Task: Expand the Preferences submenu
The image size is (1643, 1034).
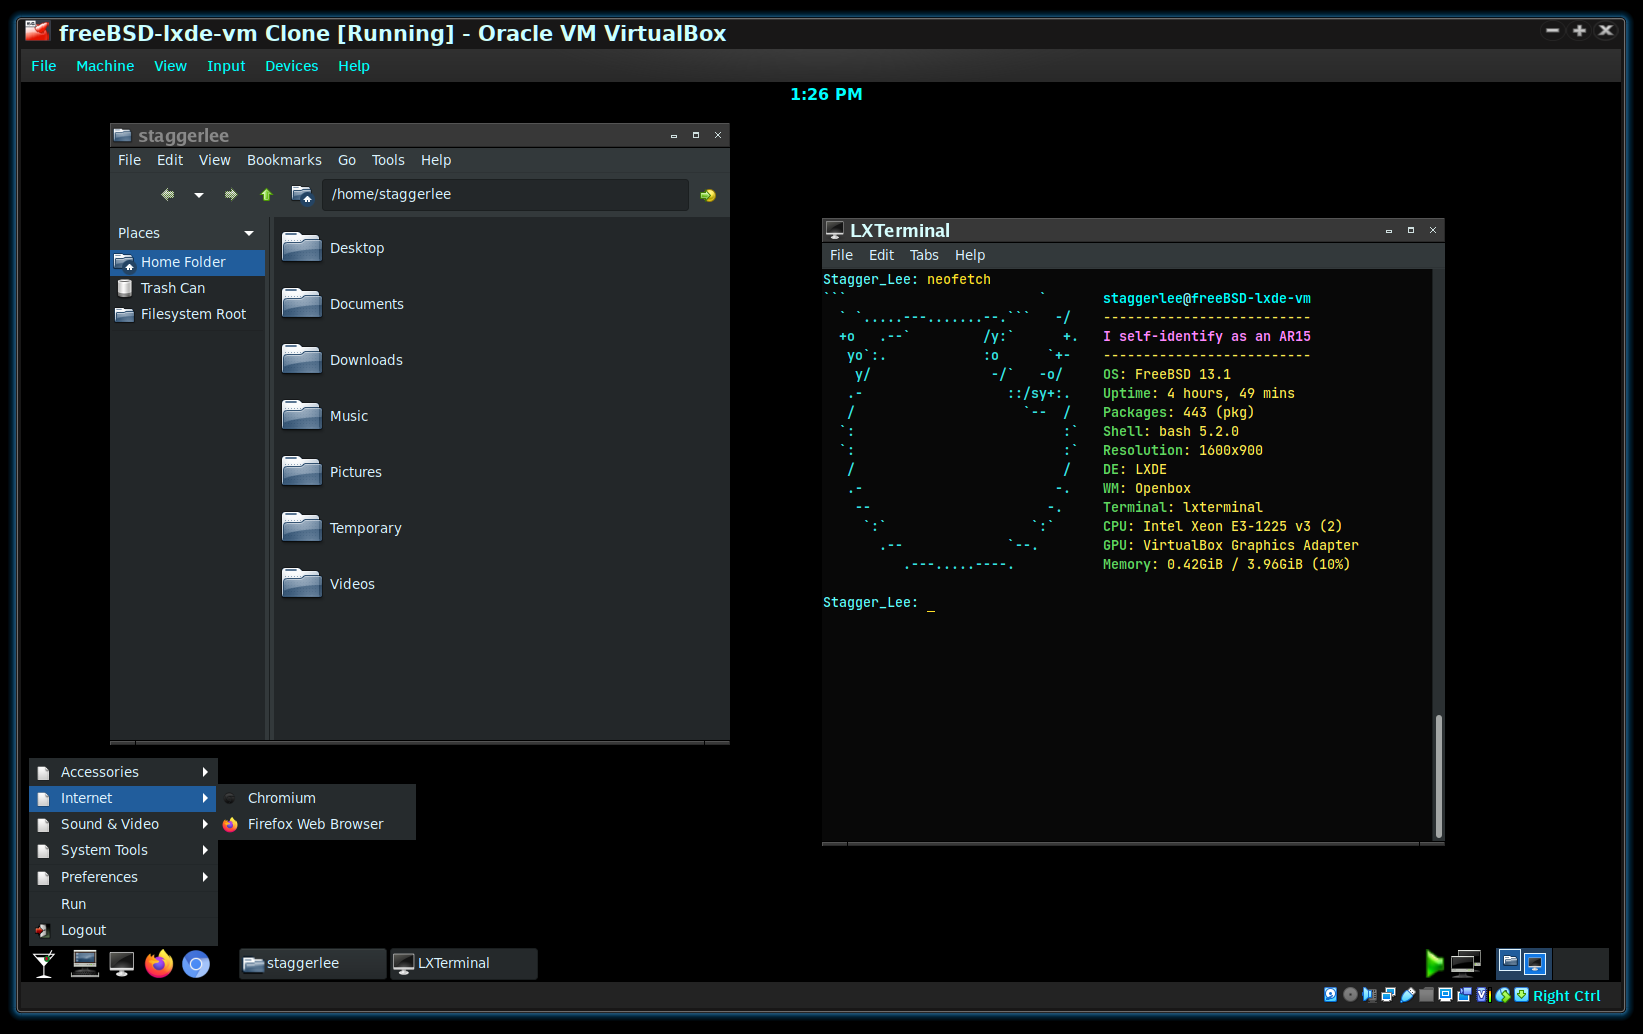Action: 124,877
